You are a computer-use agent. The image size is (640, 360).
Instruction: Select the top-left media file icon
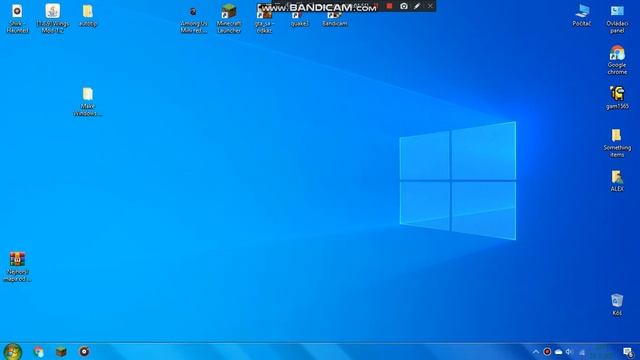pyautogui.click(x=17, y=18)
